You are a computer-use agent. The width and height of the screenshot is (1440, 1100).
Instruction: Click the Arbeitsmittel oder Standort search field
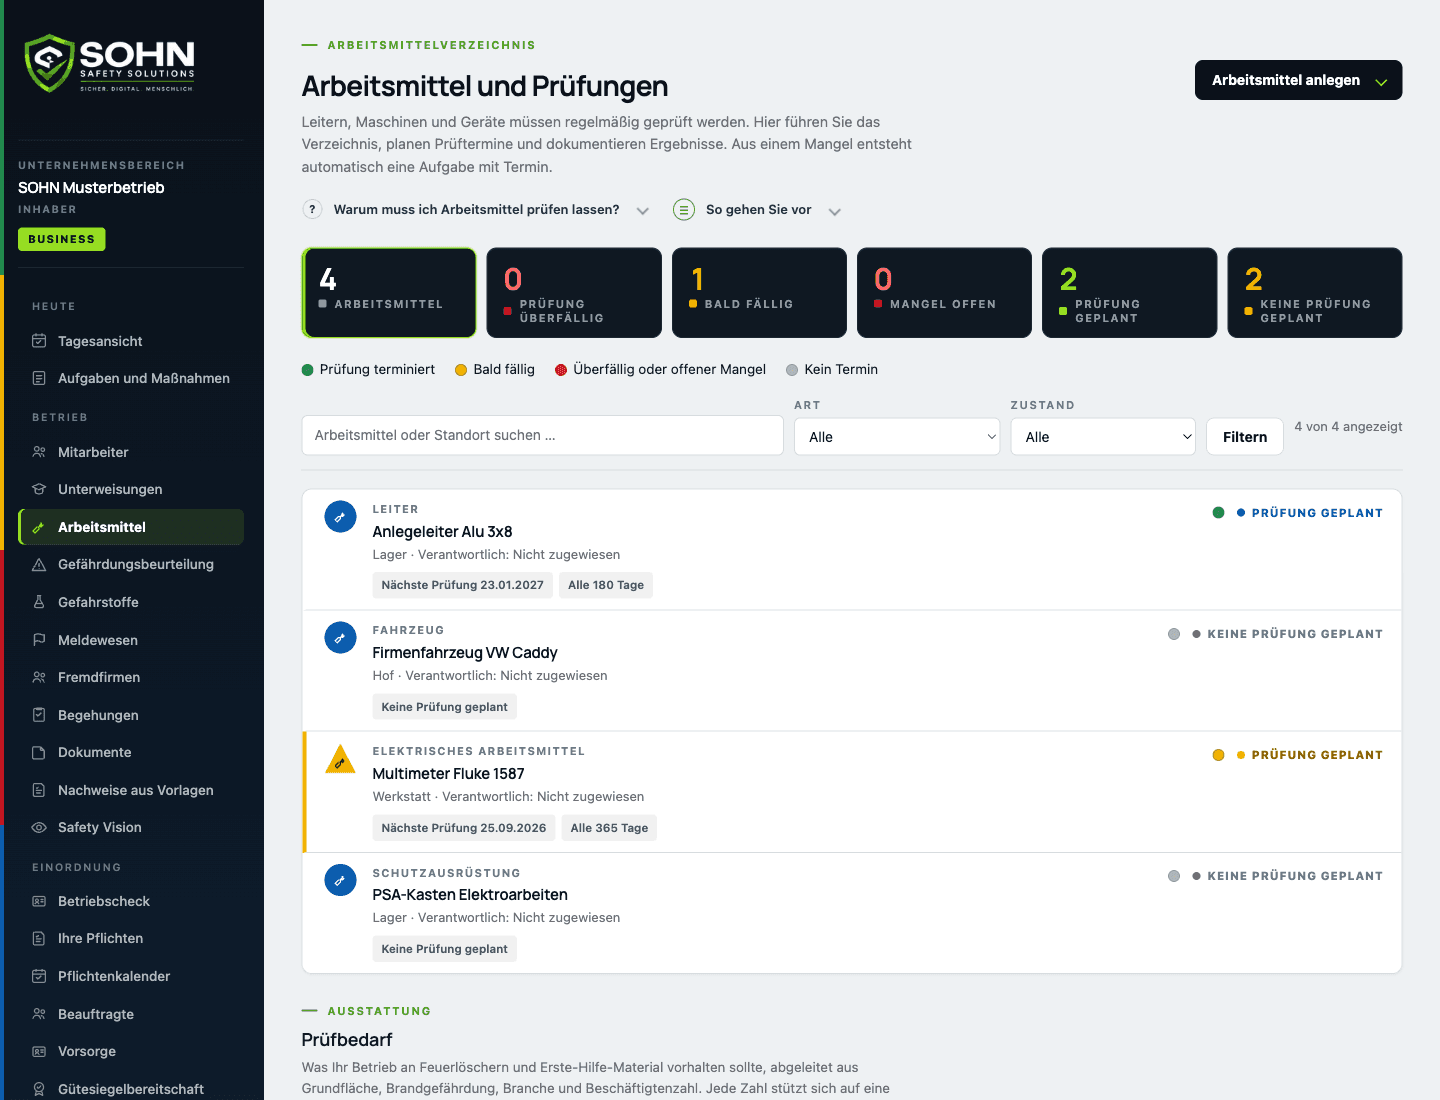[542, 435]
